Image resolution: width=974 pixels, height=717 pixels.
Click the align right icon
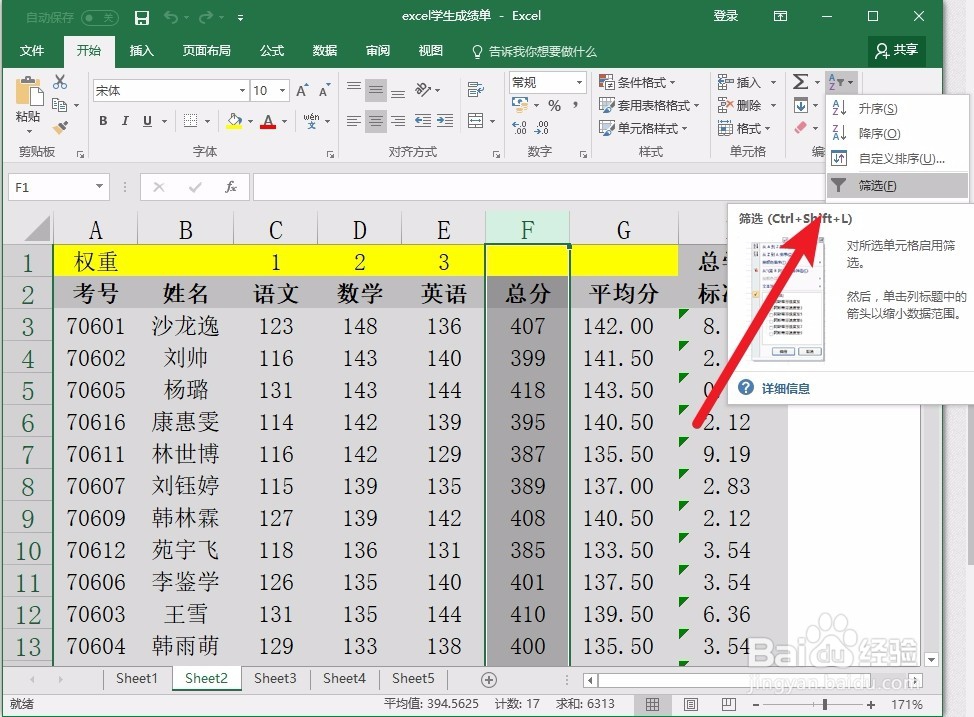coord(398,121)
